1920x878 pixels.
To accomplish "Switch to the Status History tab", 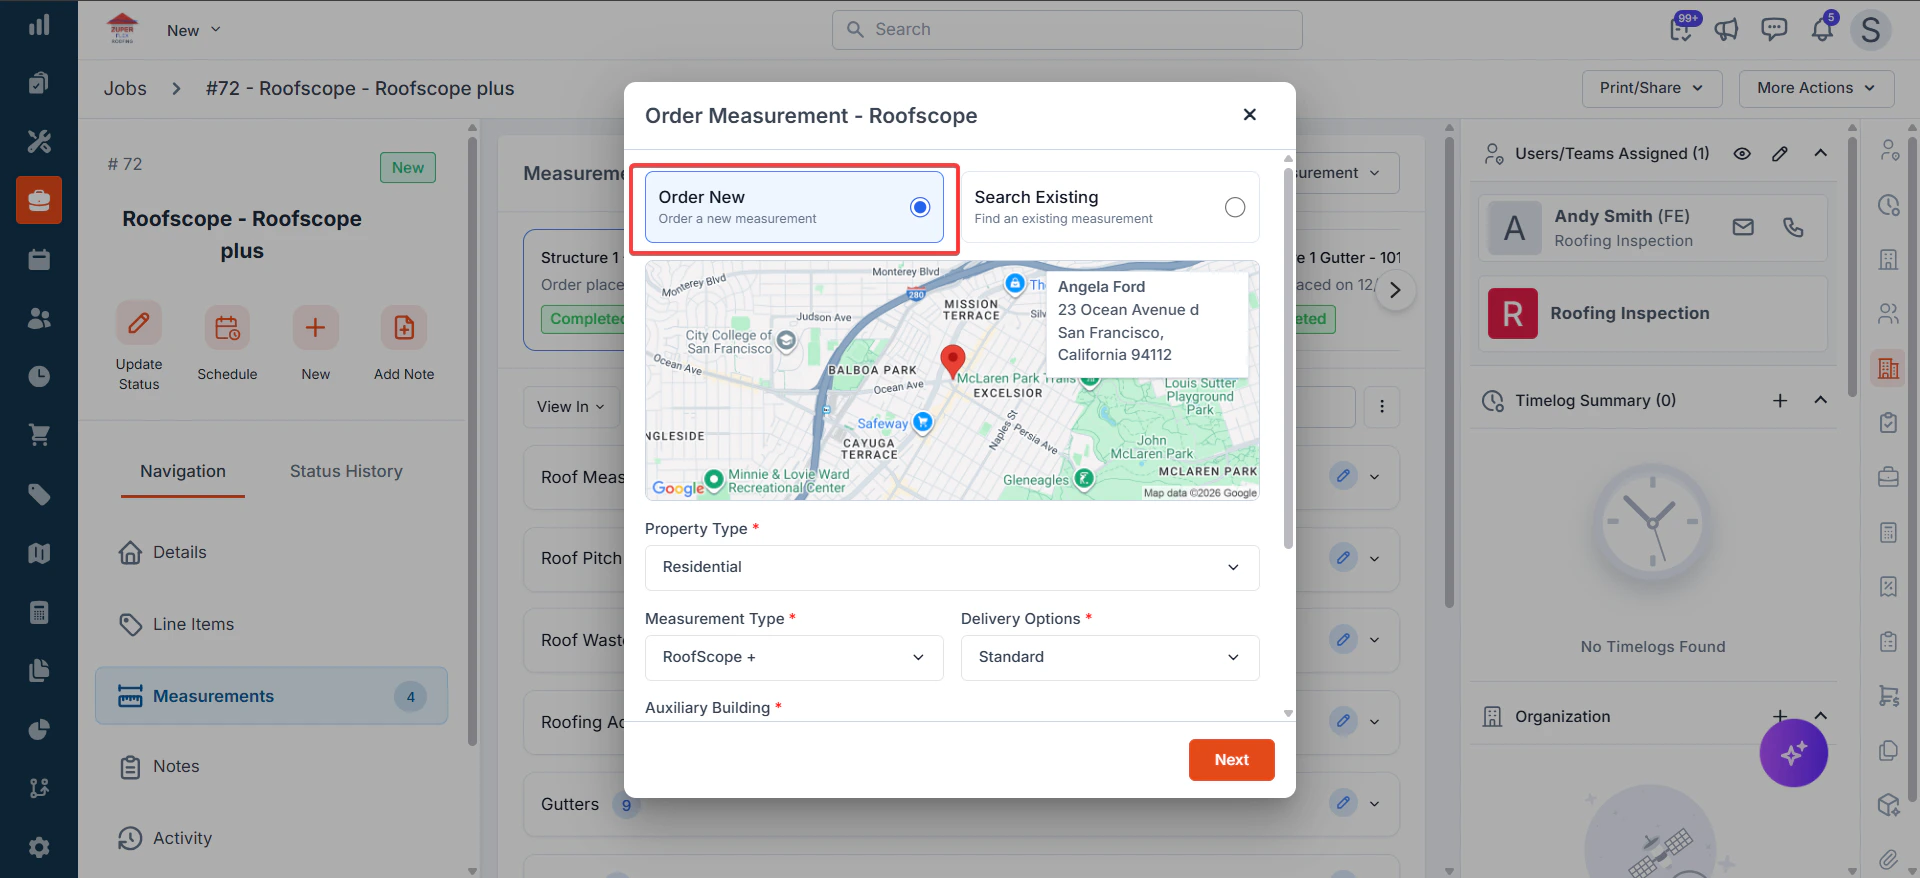I will pos(346,471).
